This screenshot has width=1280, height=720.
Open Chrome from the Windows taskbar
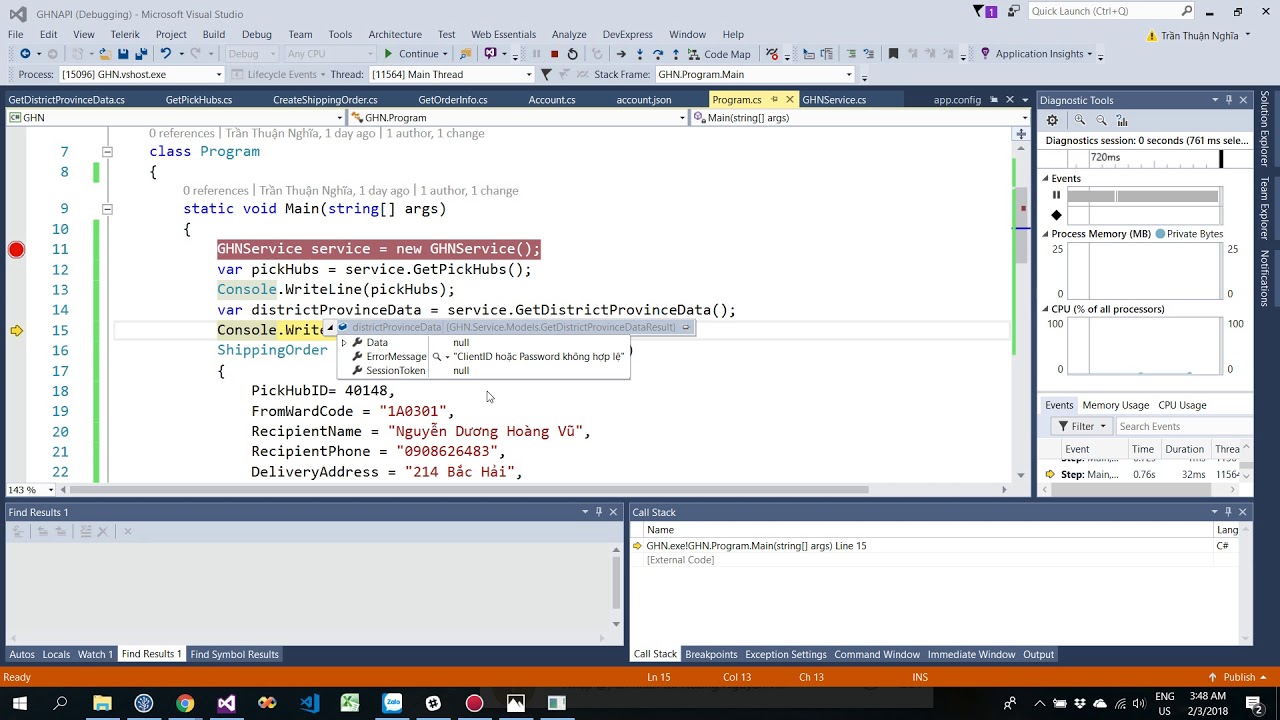coord(185,703)
